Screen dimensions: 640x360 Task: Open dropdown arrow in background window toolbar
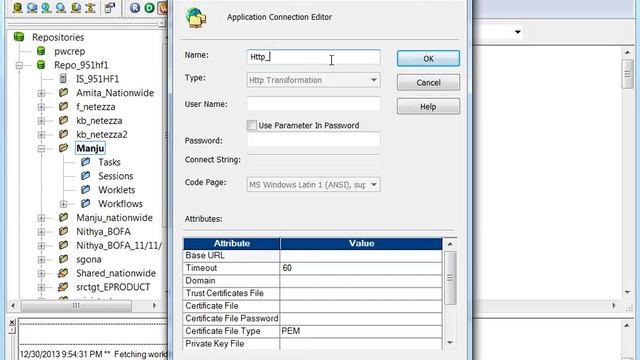pos(518,32)
